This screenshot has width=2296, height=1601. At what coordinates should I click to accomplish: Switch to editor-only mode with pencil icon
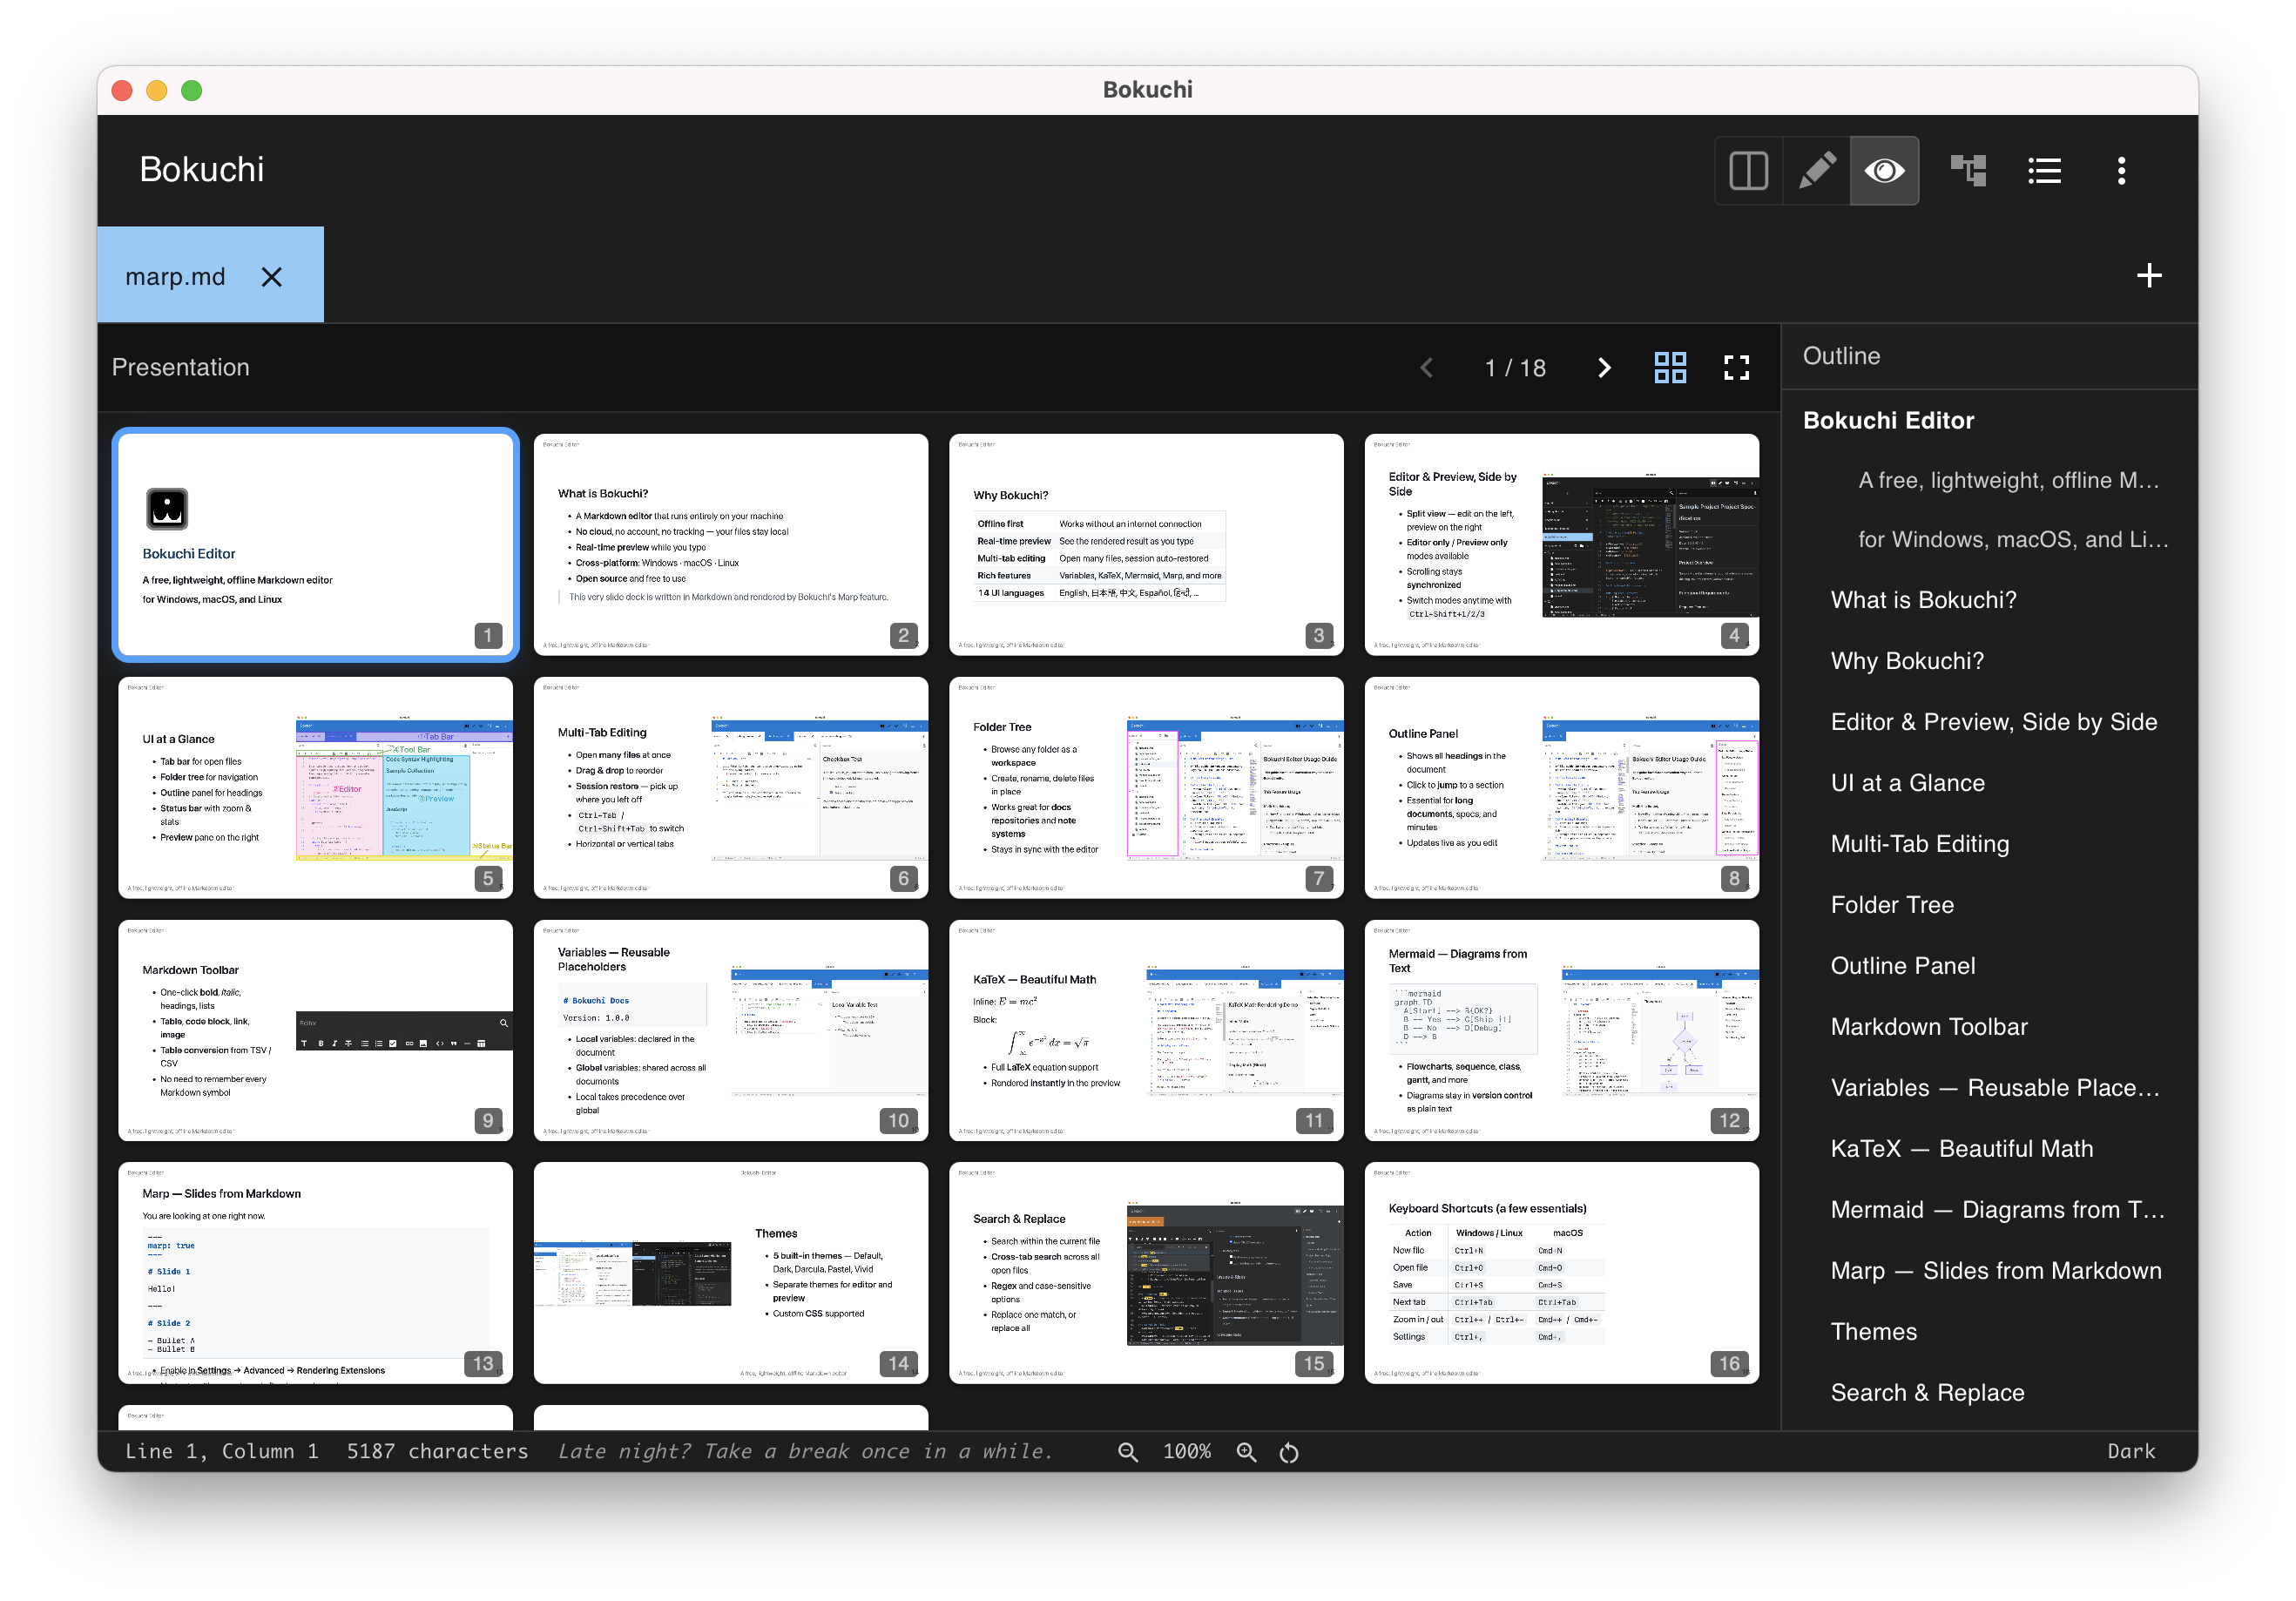click(x=1816, y=171)
